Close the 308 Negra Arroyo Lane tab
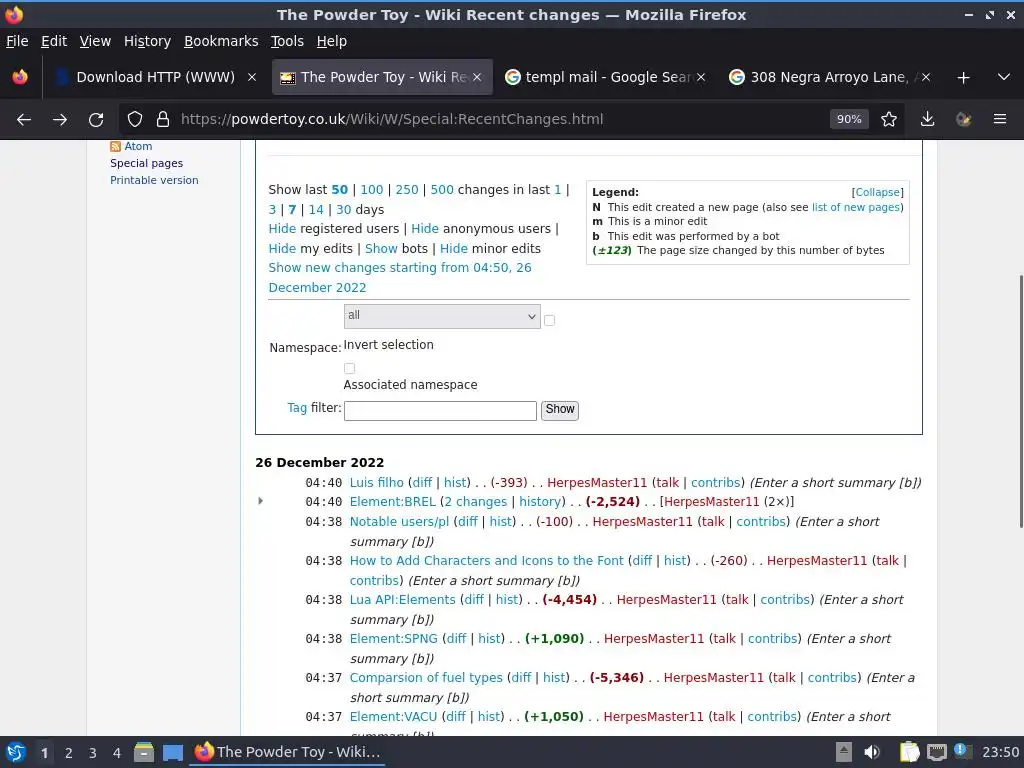 (x=925, y=77)
